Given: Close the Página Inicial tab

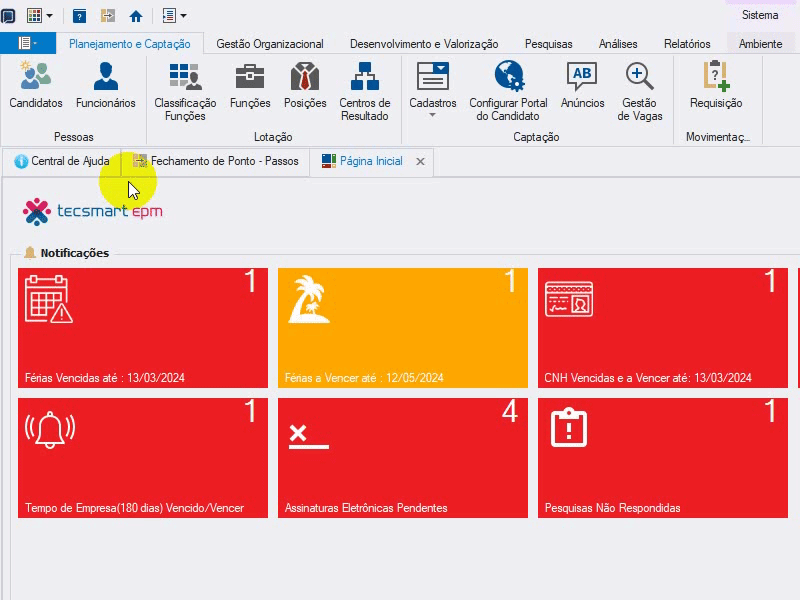Looking at the screenshot, I should pyautogui.click(x=420, y=162).
